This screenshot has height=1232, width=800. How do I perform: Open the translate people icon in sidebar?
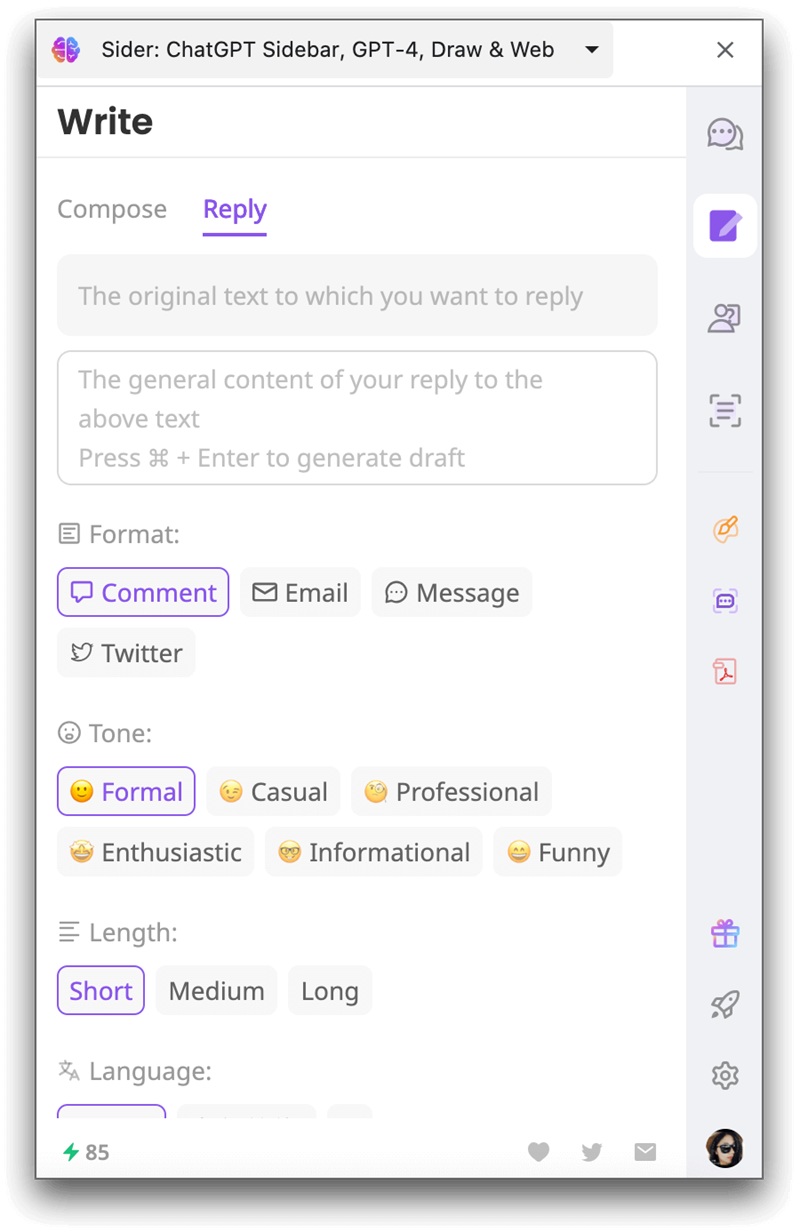[x=725, y=319]
